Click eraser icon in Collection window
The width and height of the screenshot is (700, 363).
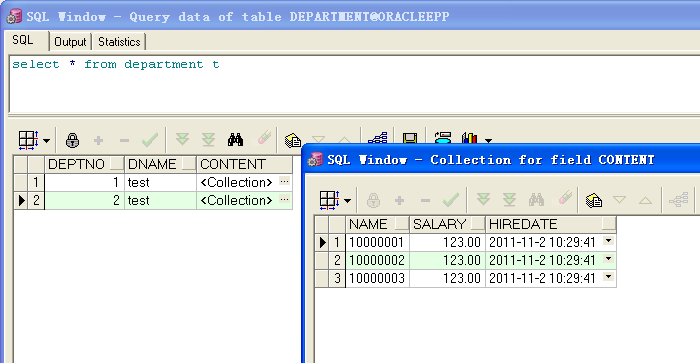pyautogui.click(x=565, y=198)
